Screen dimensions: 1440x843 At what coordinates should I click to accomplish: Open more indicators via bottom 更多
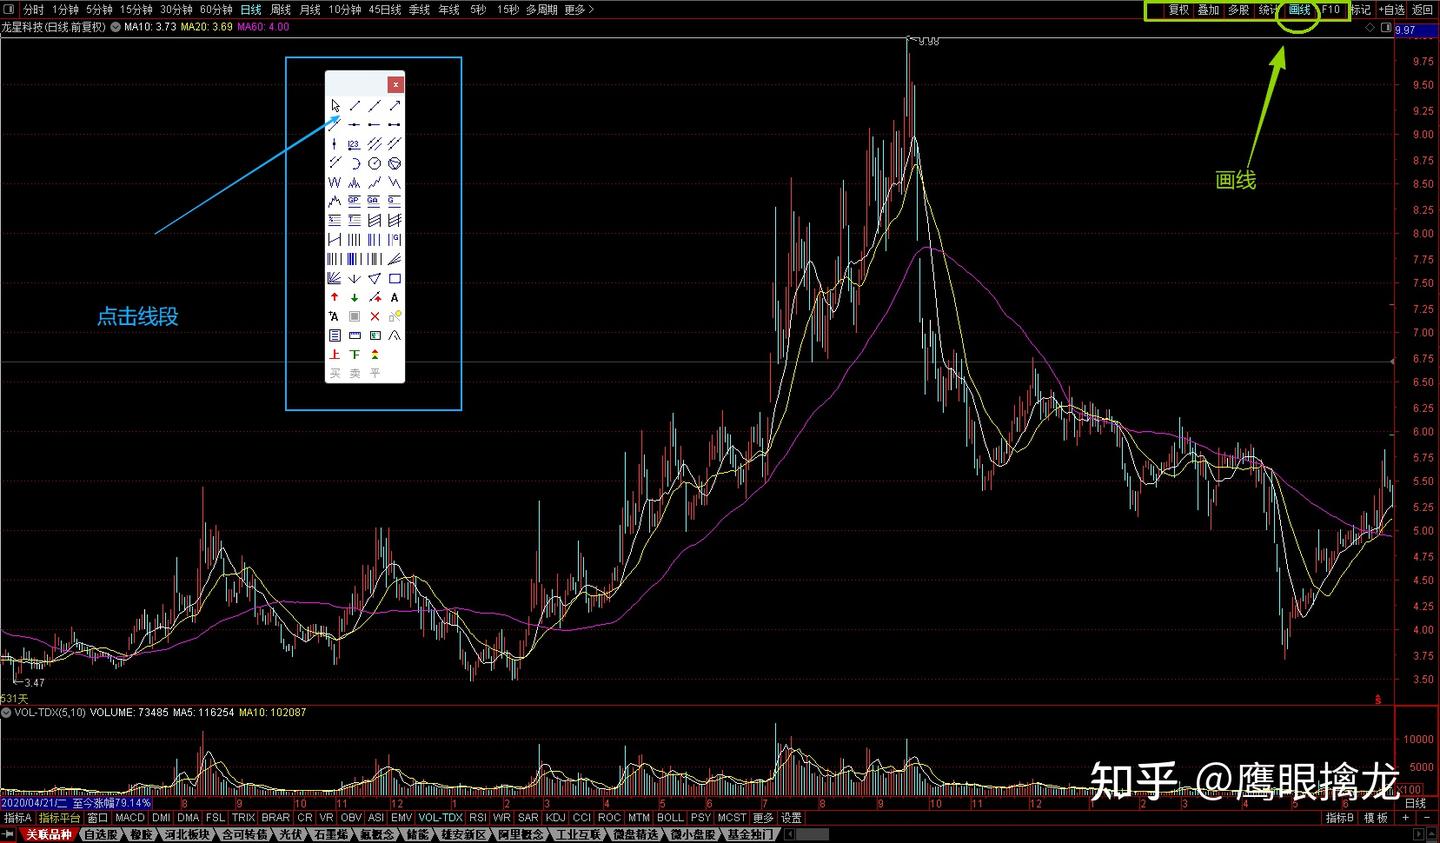763,818
